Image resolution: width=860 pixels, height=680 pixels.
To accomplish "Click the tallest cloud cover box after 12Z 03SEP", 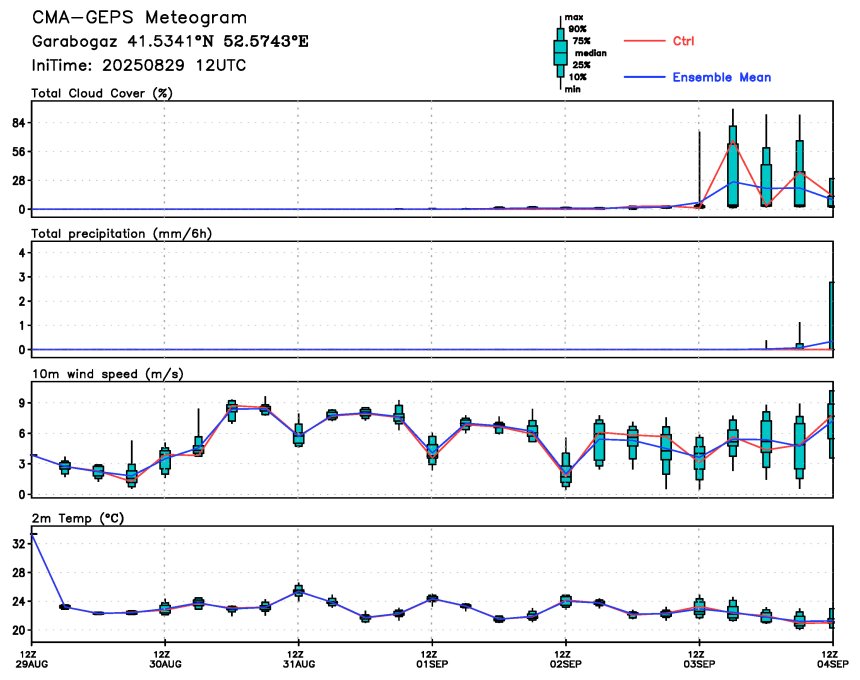I will [733, 166].
